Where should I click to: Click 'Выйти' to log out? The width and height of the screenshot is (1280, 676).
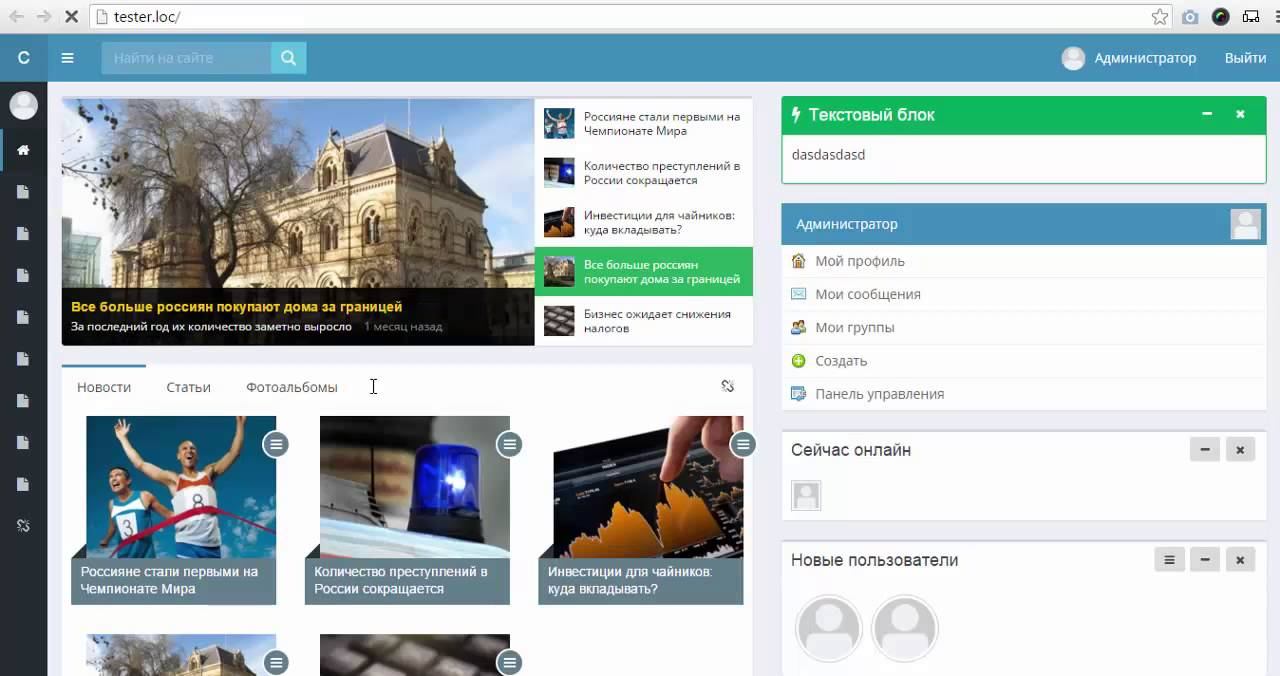click(1246, 58)
